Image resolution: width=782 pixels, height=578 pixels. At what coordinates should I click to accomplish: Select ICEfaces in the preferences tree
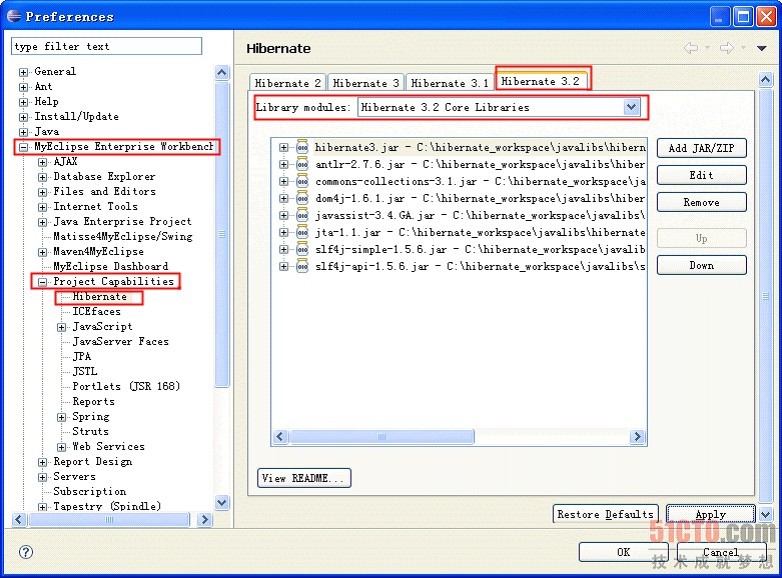96,312
